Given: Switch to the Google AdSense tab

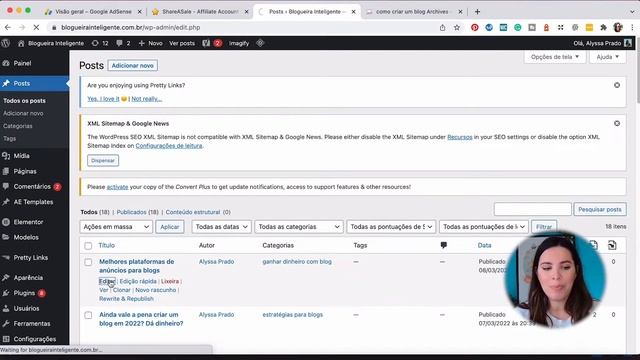Looking at the screenshot, I should 93,11.
